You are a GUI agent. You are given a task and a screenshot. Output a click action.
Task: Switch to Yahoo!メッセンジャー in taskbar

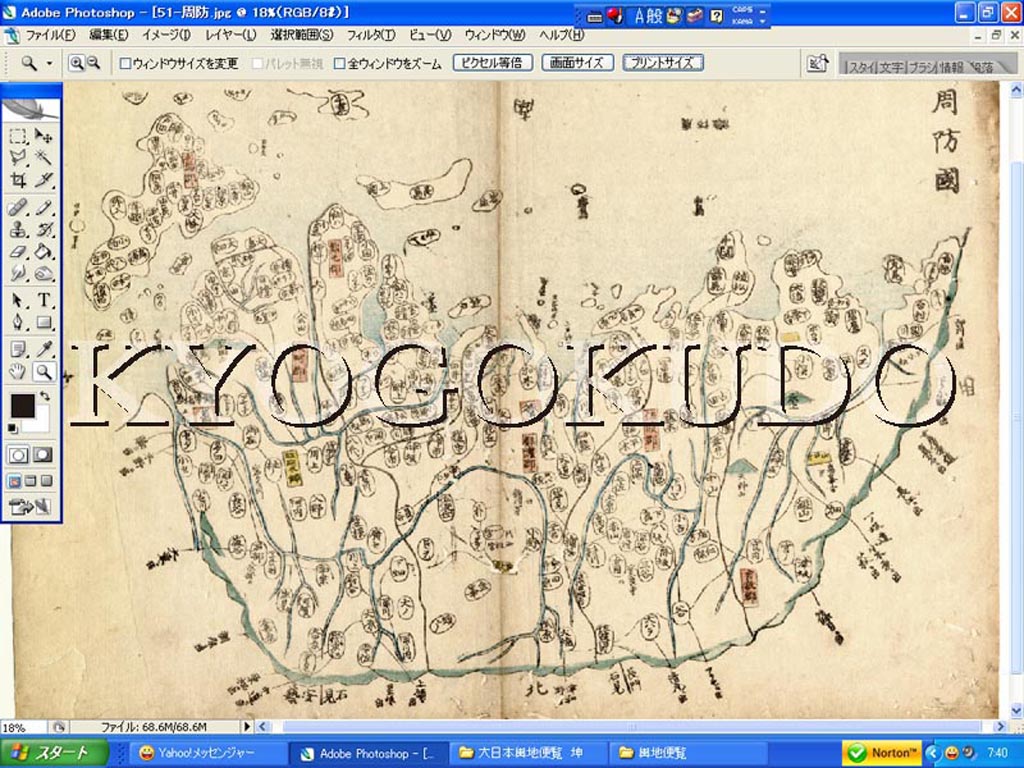(208, 753)
